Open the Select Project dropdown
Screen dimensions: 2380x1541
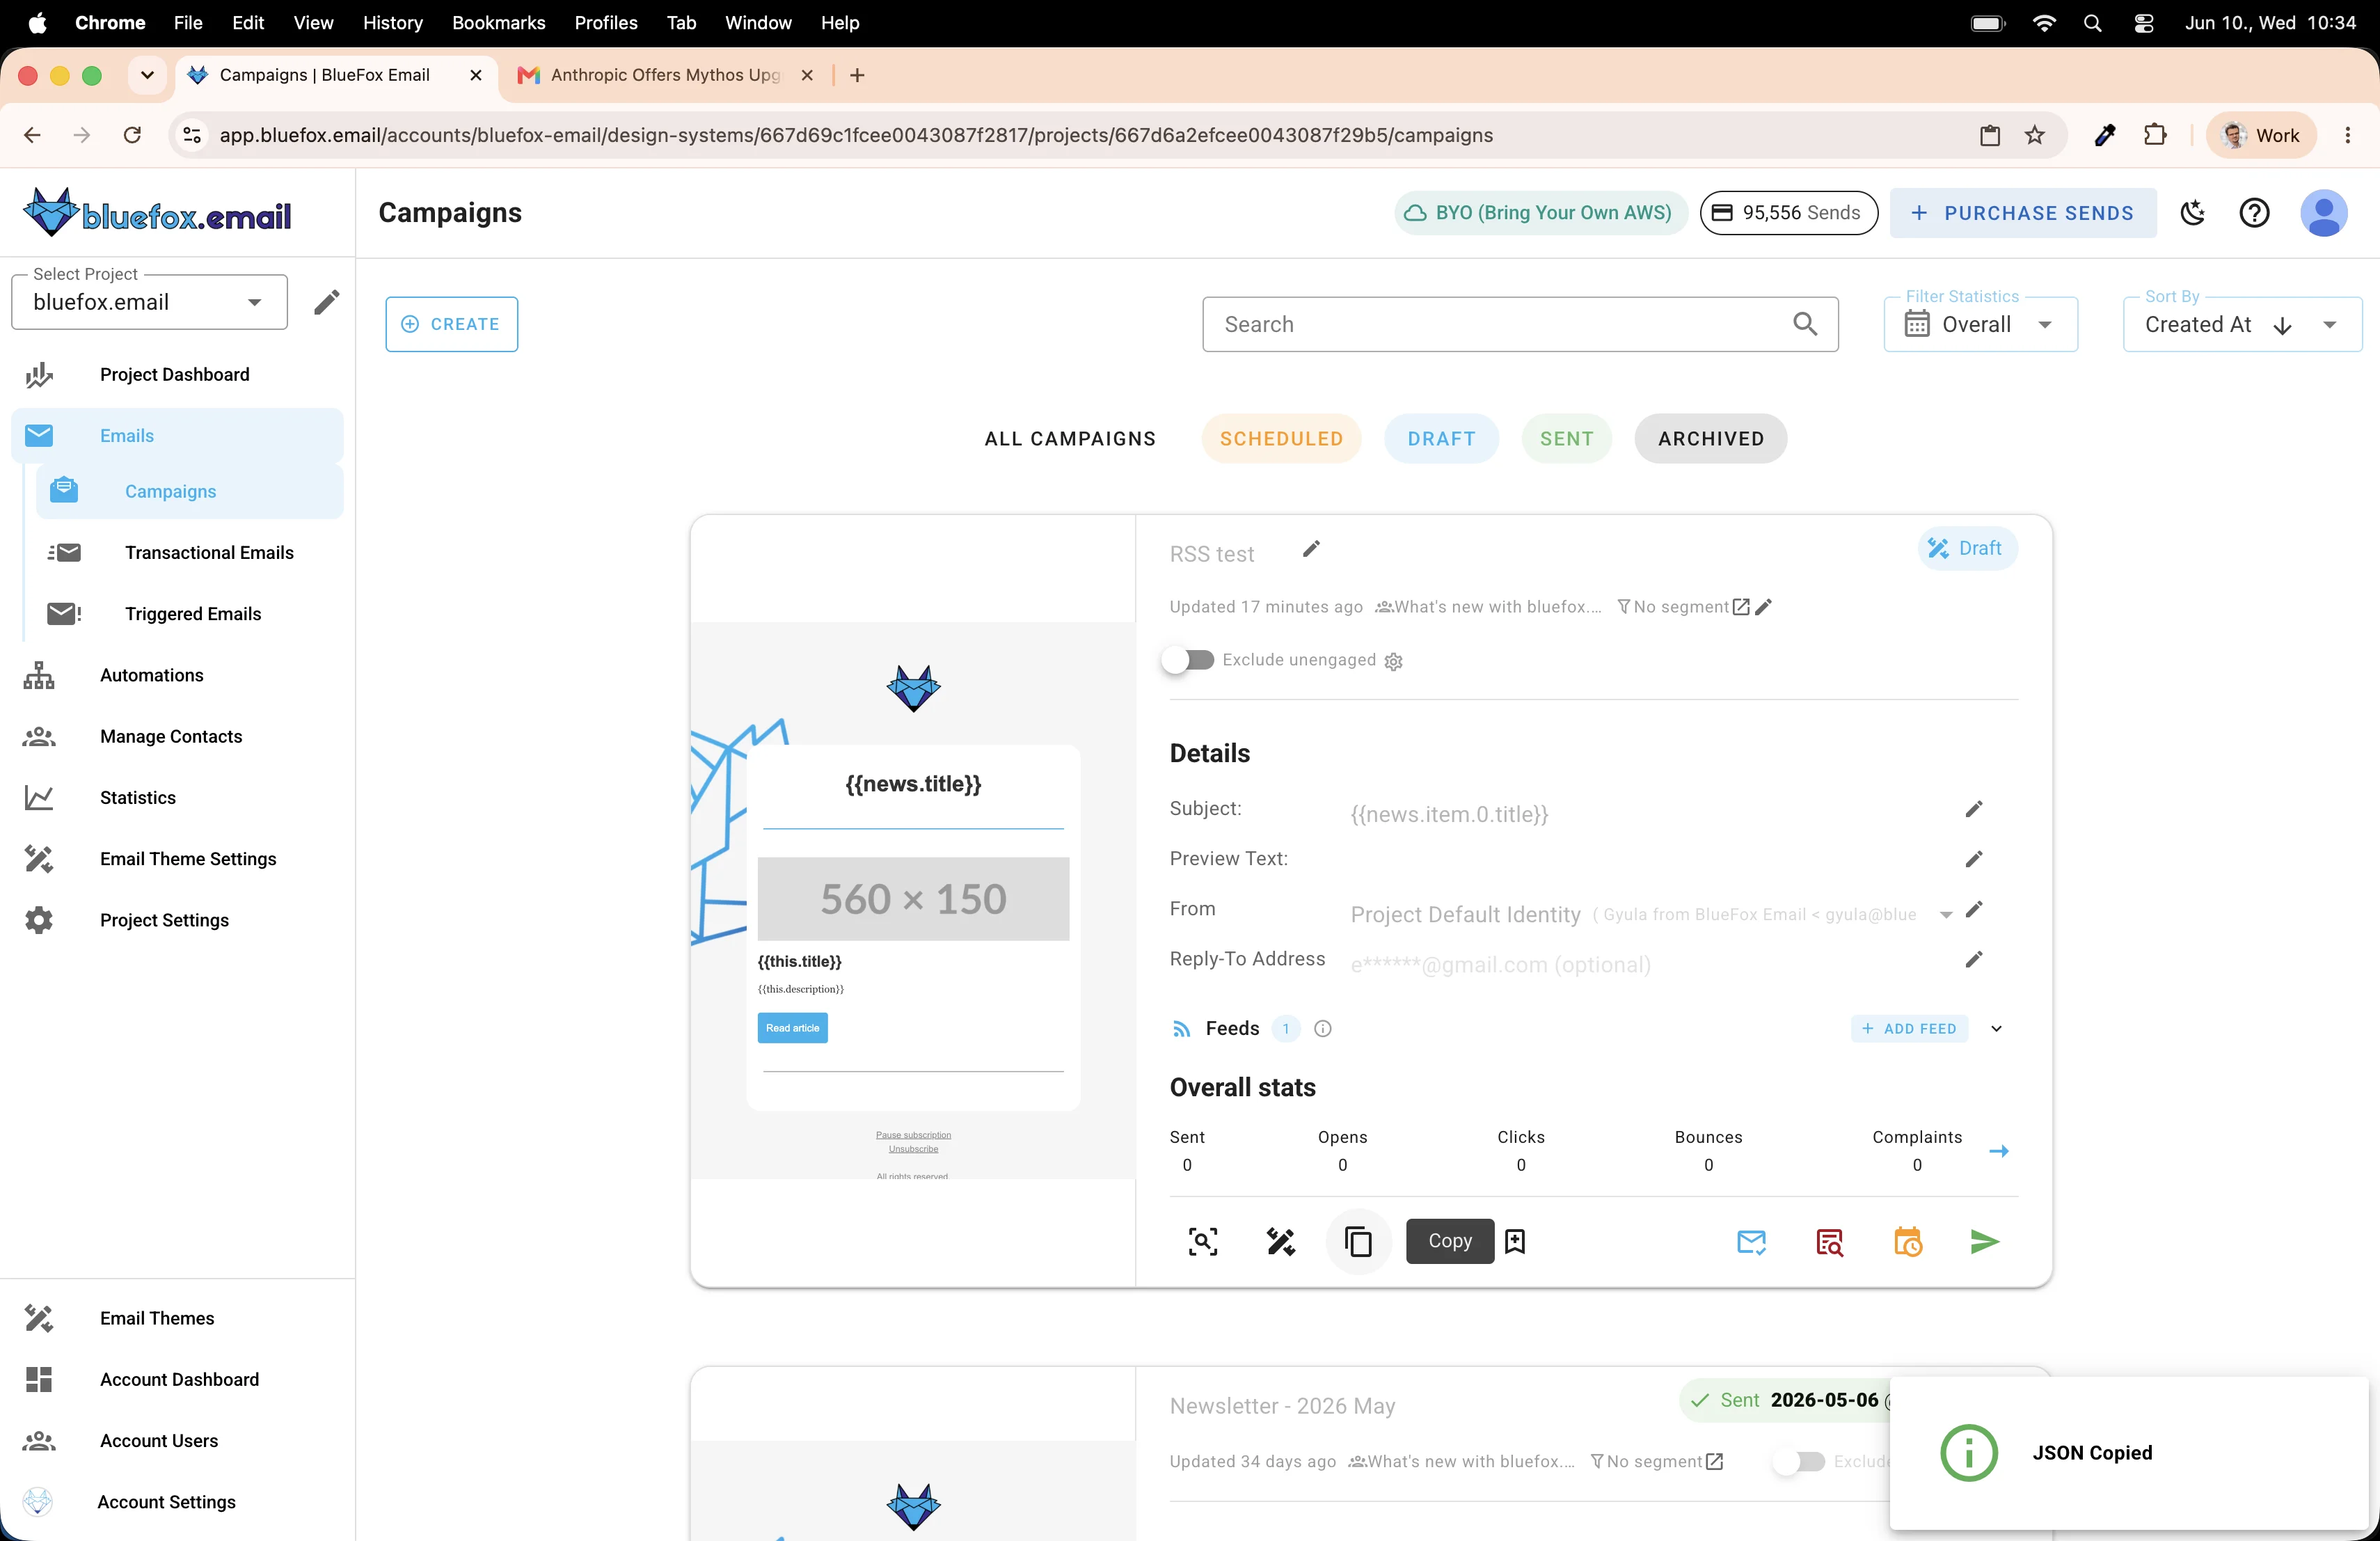[x=149, y=302]
